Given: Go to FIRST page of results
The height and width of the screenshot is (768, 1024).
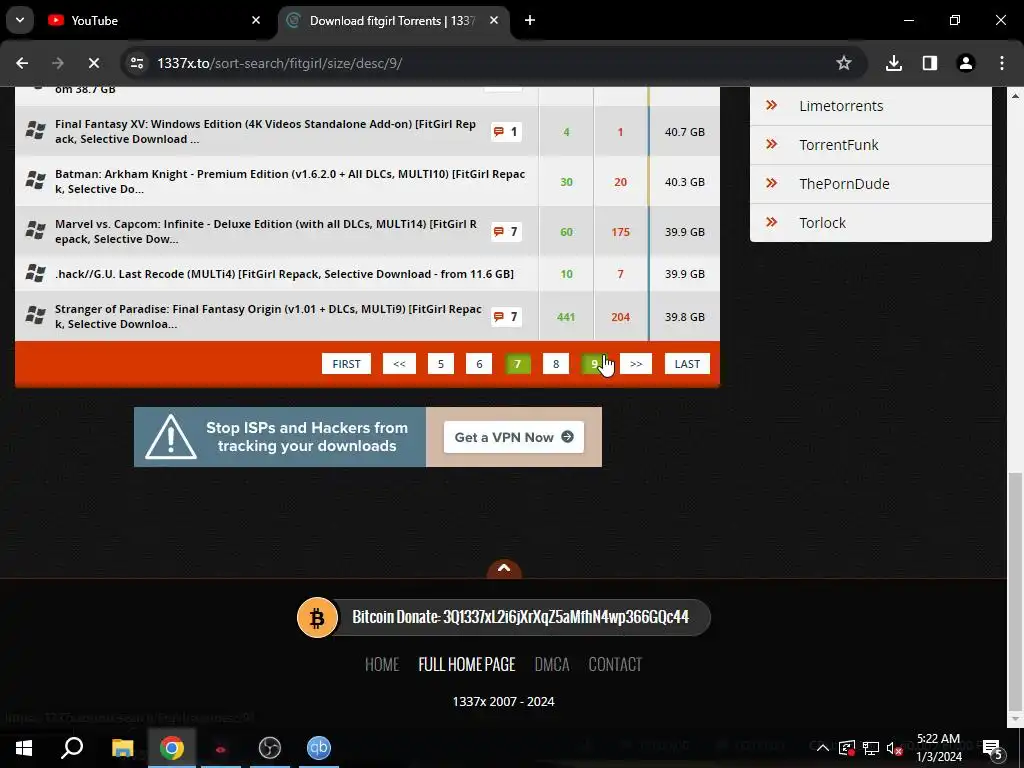Looking at the screenshot, I should tap(346, 364).
